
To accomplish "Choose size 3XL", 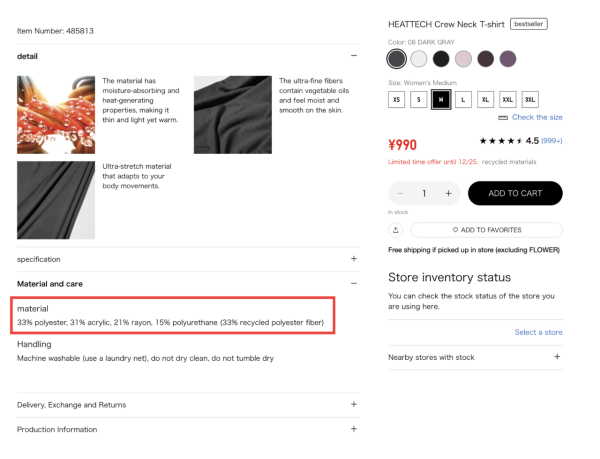I will (x=530, y=99).
